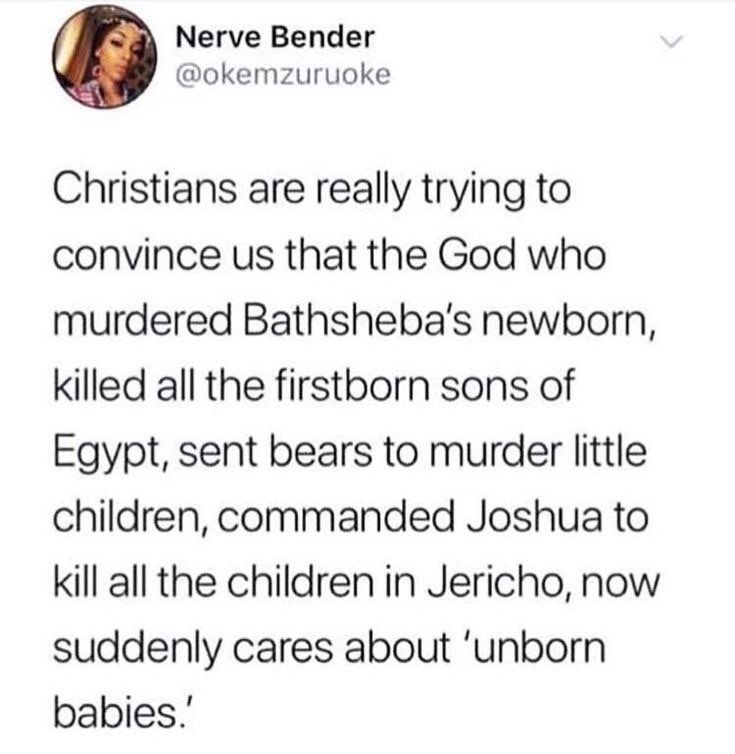The height and width of the screenshot is (754, 735).
Task: Click the name "Joshua" in the tweet
Action: [527, 518]
